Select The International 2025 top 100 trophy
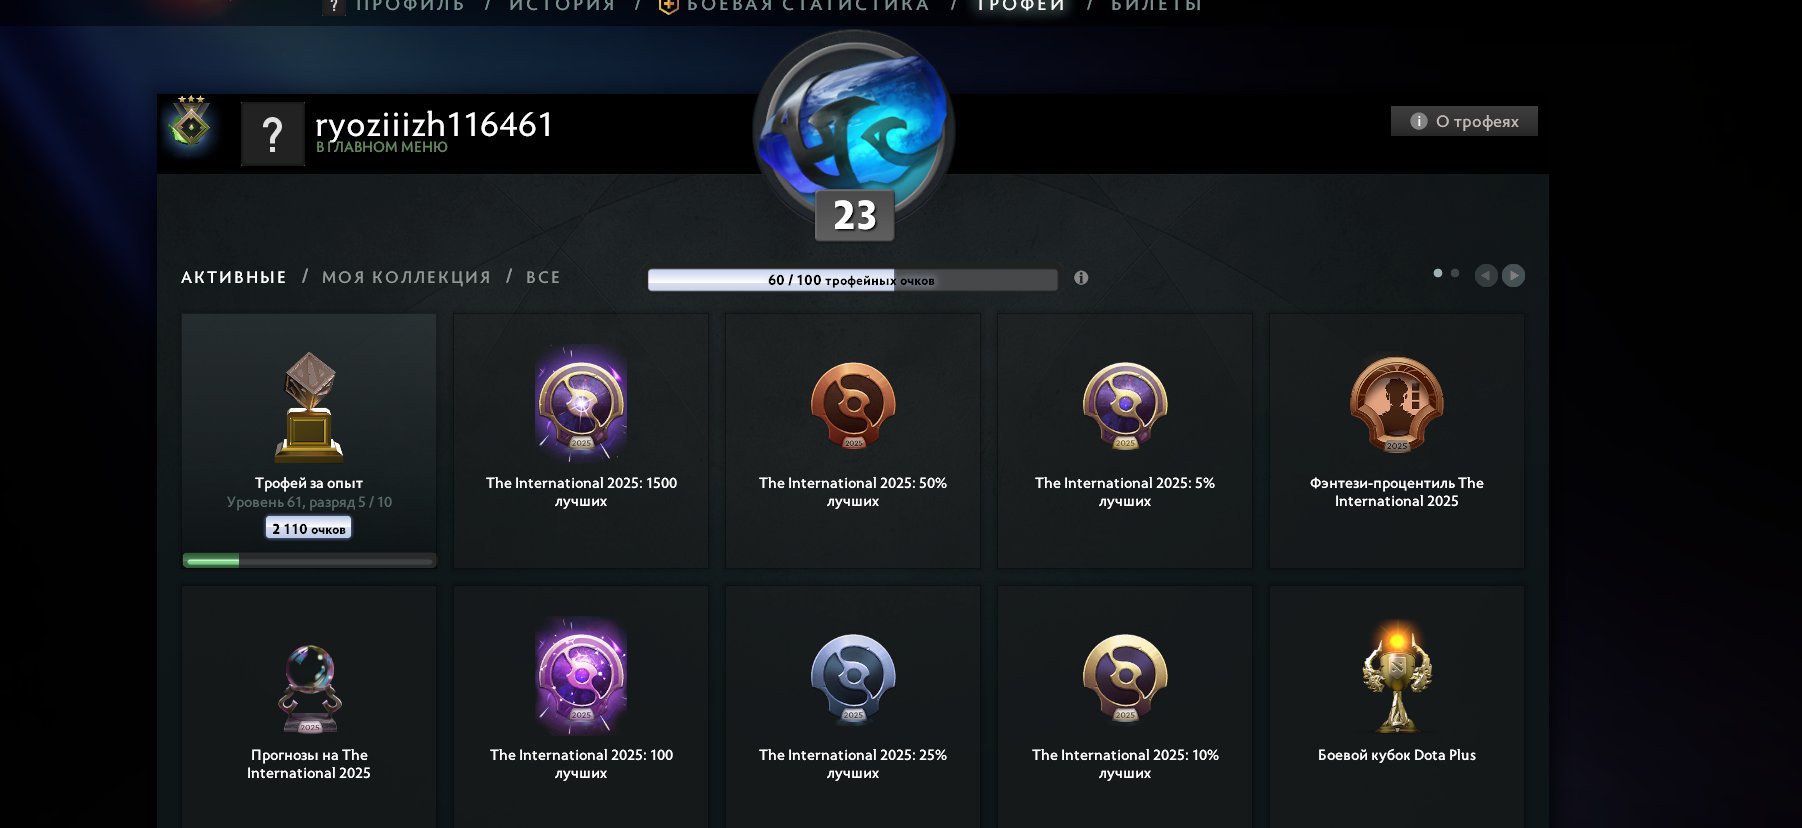The height and width of the screenshot is (828, 1802). pyautogui.click(x=581, y=707)
